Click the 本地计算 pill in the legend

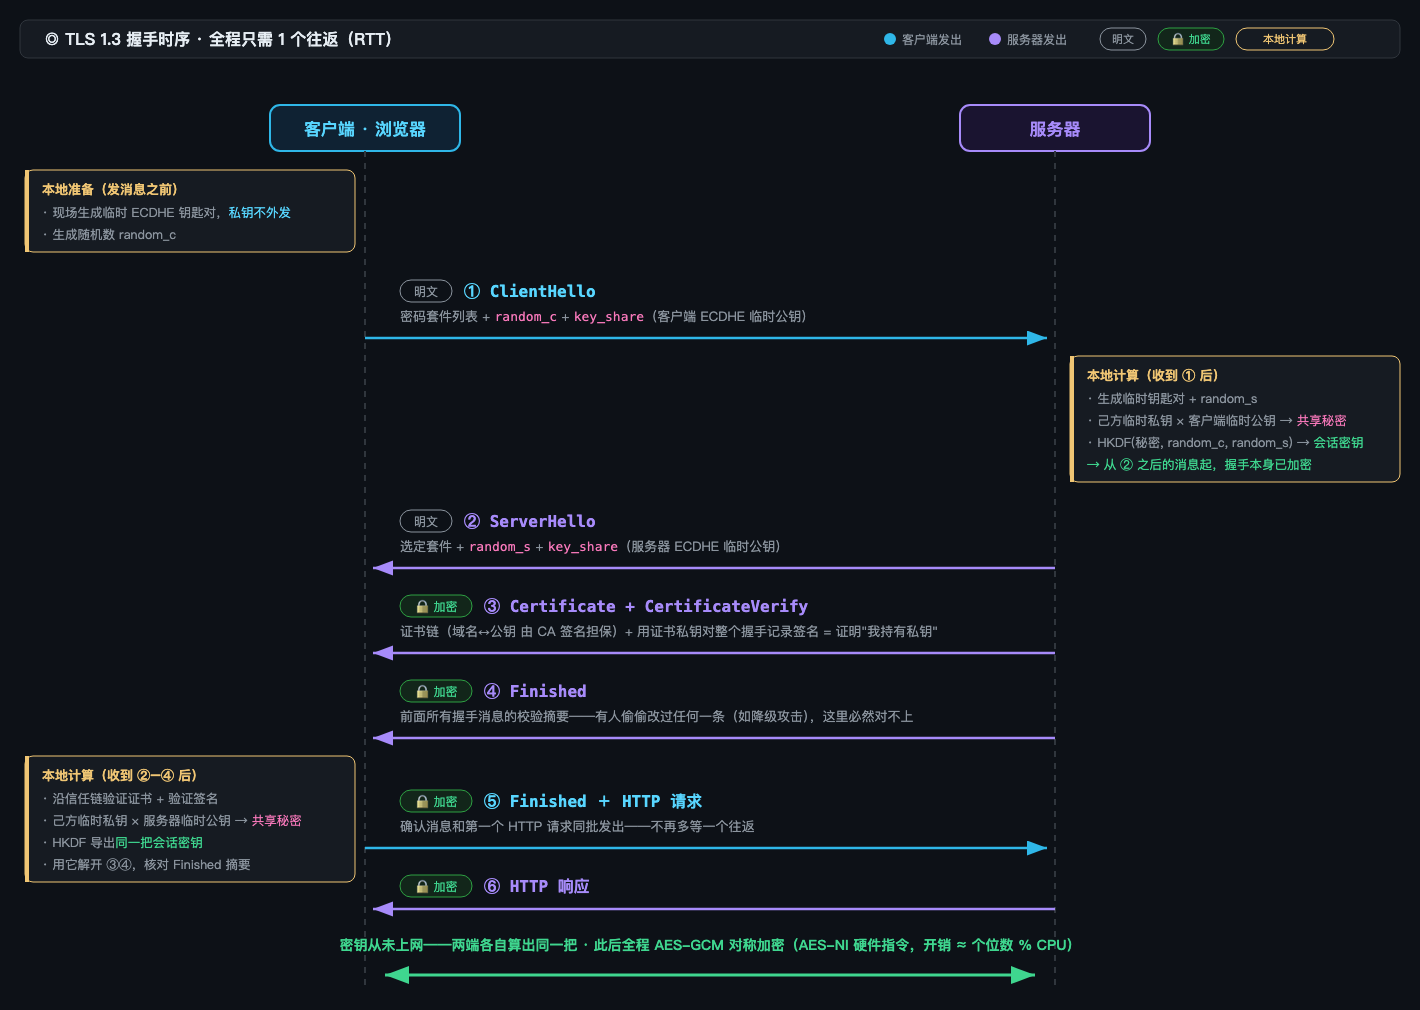[1285, 39]
